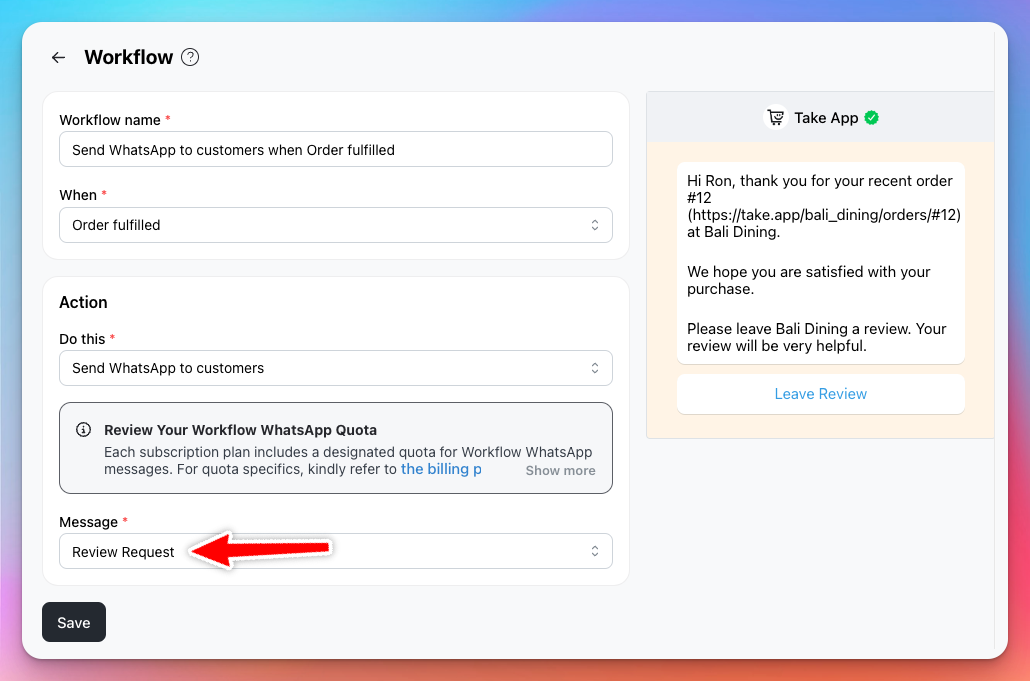Open the Do this dropdown for actions
This screenshot has height=681, width=1030.
coord(336,368)
